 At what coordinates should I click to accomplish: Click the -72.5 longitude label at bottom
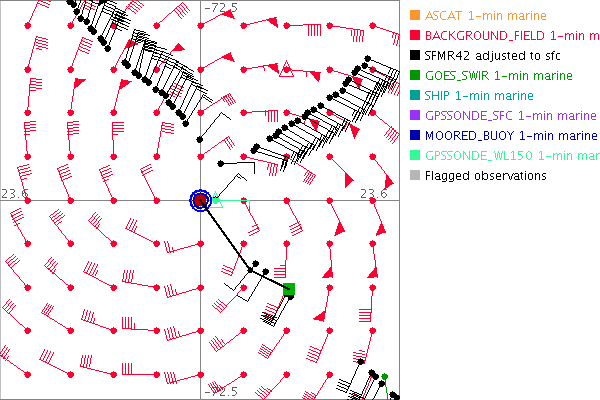coord(220,391)
